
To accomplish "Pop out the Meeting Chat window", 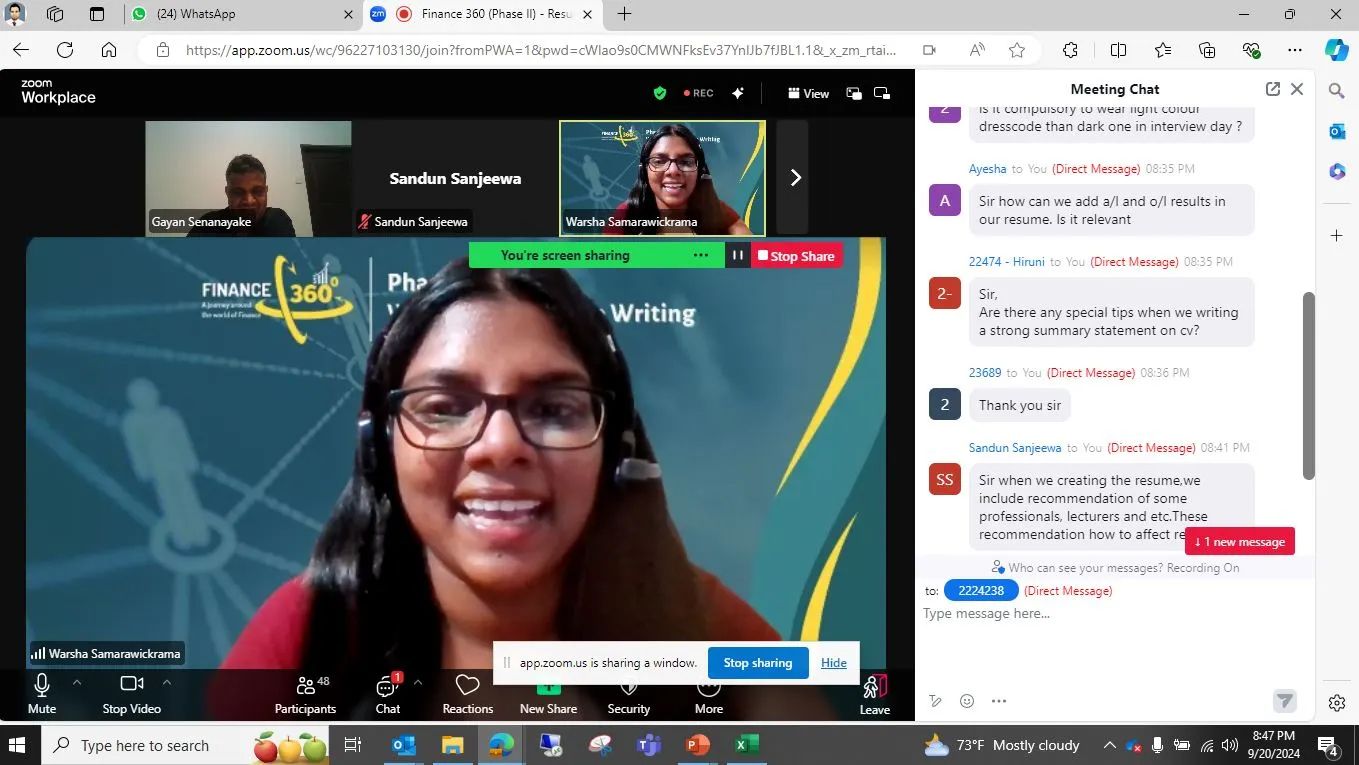I will coord(1272,89).
